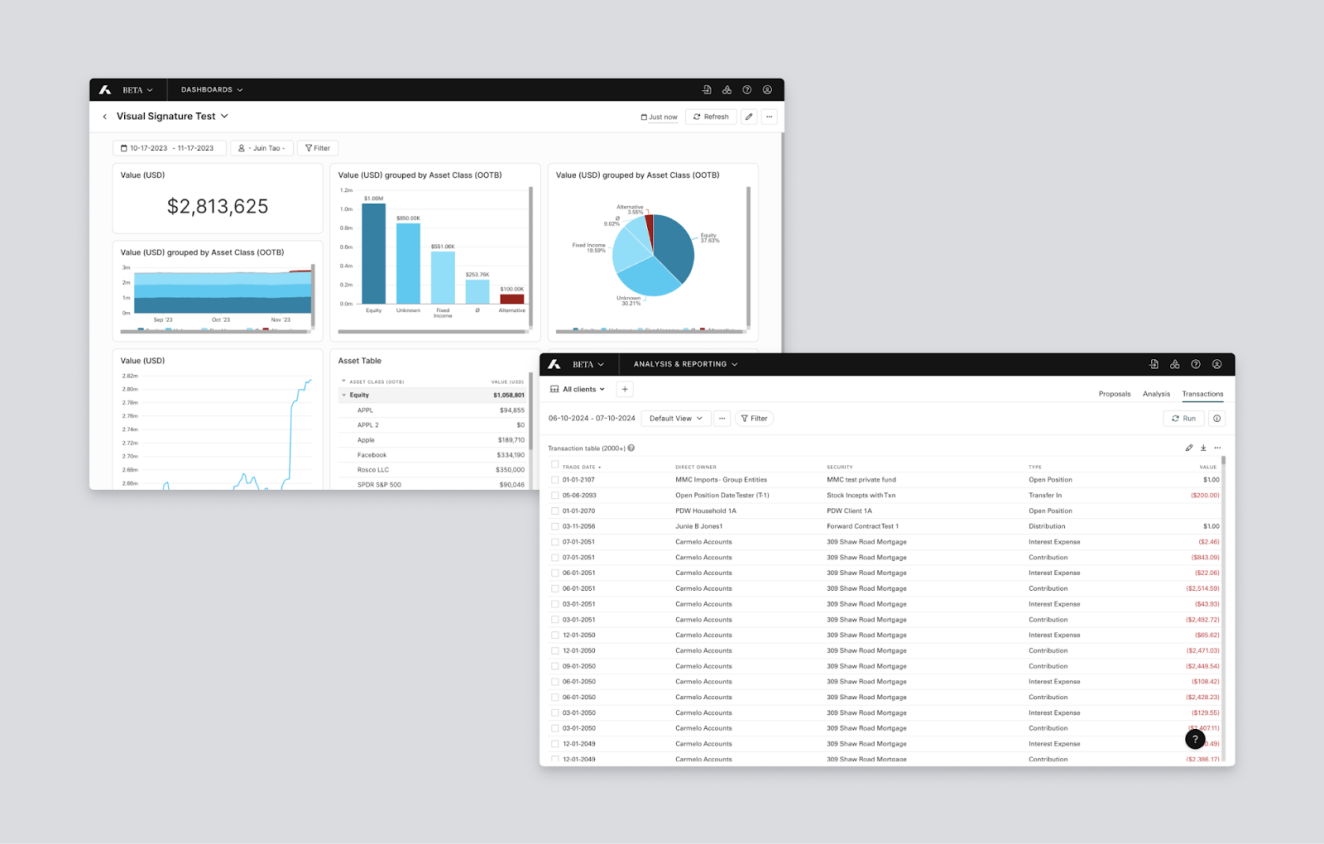Toggle the select-all checkbox in the table header
This screenshot has width=1324, height=844.
tap(555, 465)
